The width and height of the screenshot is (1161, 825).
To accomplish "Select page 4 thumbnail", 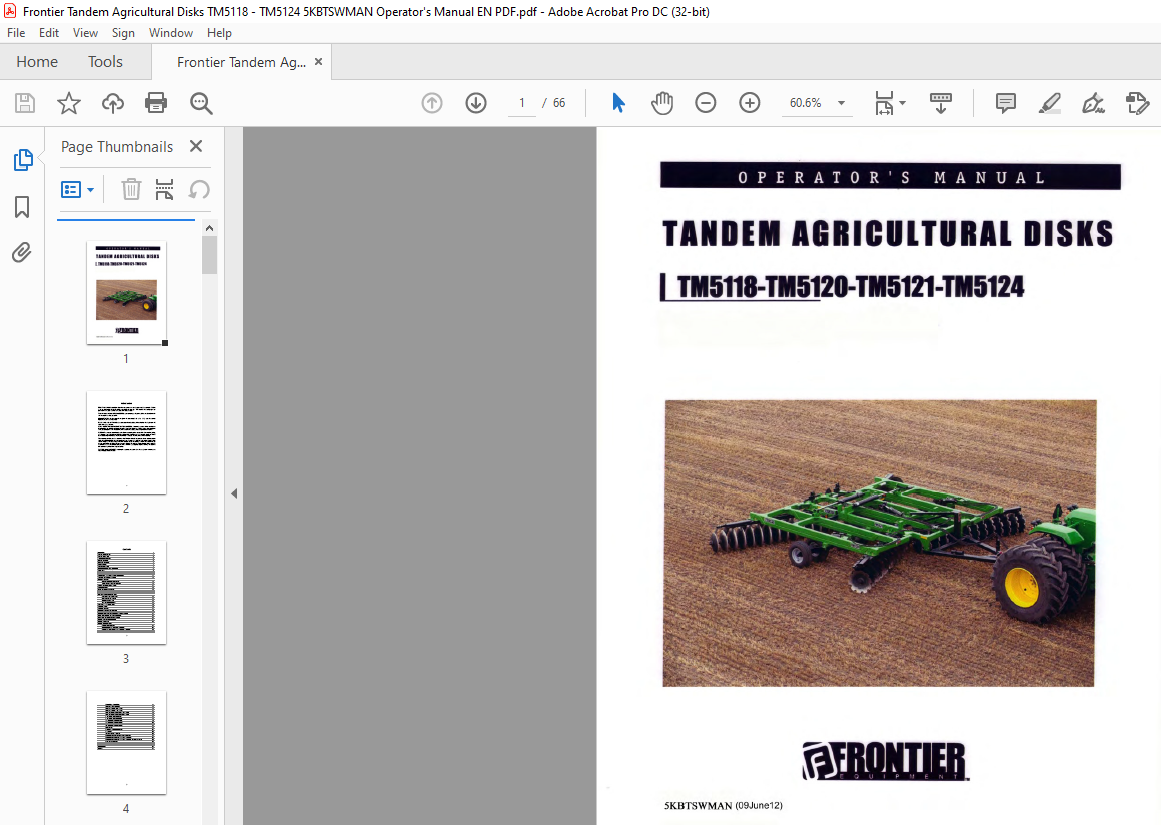I will (127, 742).
